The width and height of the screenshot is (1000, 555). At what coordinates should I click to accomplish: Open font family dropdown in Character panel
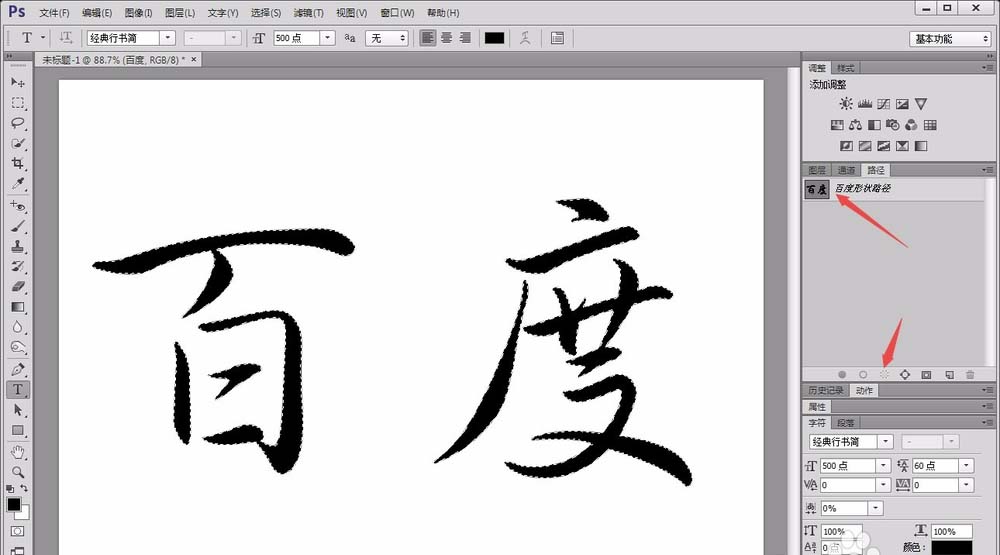click(x=885, y=441)
